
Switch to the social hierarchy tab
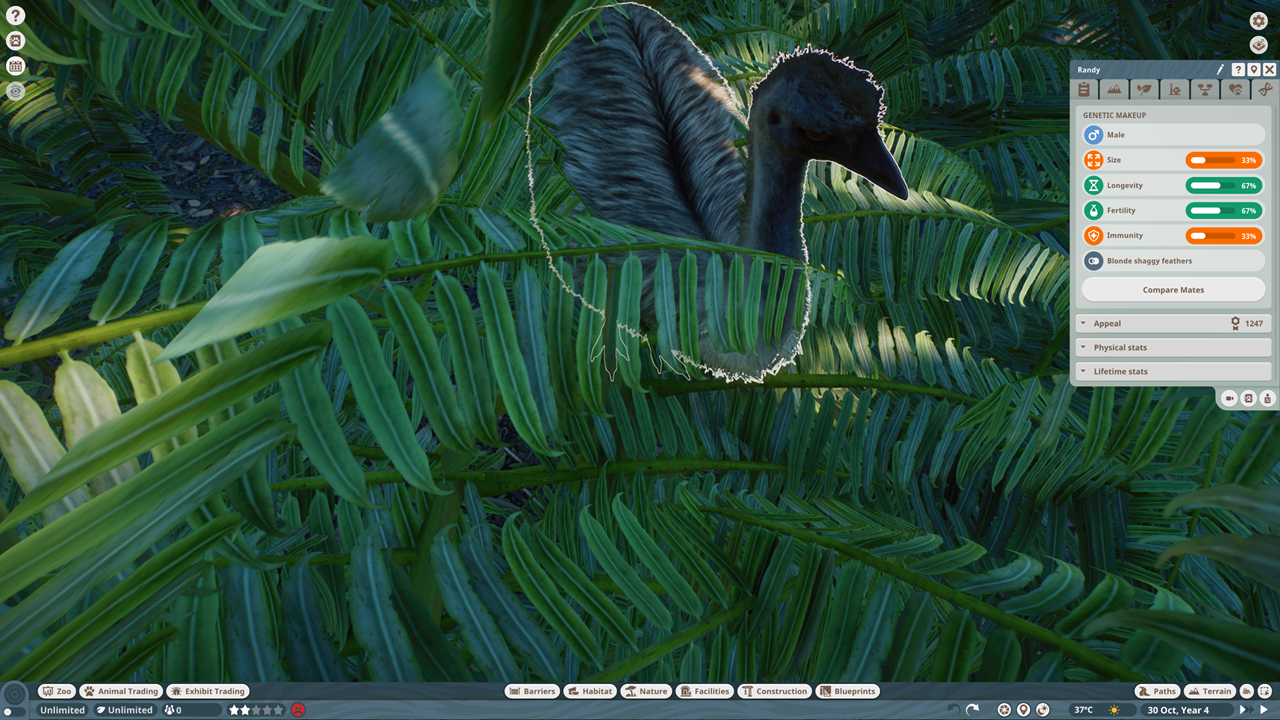click(x=1205, y=90)
